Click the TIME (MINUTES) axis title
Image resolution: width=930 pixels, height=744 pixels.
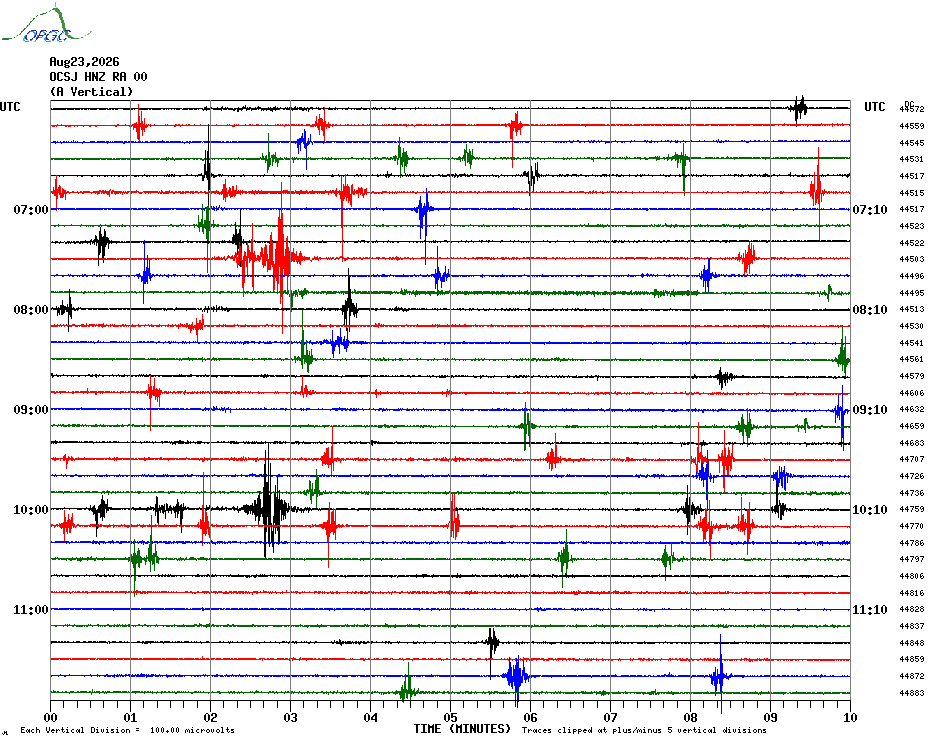point(463,729)
